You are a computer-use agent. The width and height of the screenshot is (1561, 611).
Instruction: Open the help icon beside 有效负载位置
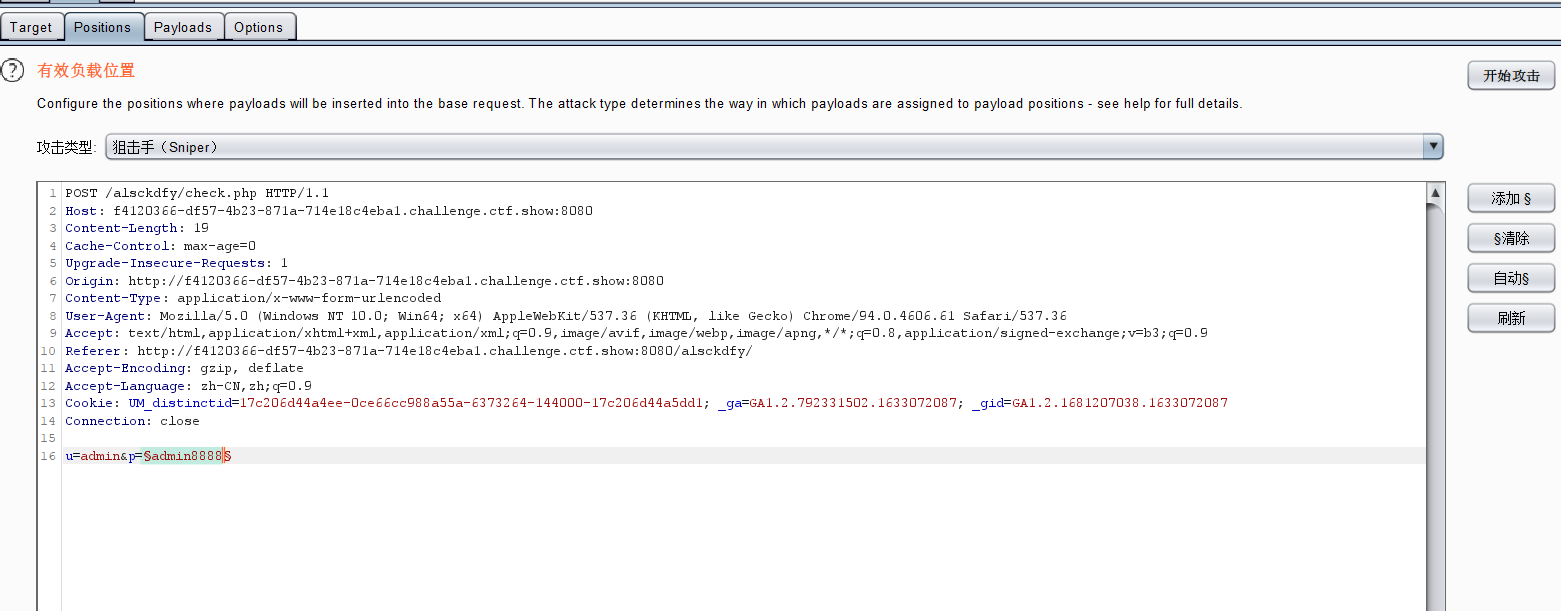tap(12, 71)
